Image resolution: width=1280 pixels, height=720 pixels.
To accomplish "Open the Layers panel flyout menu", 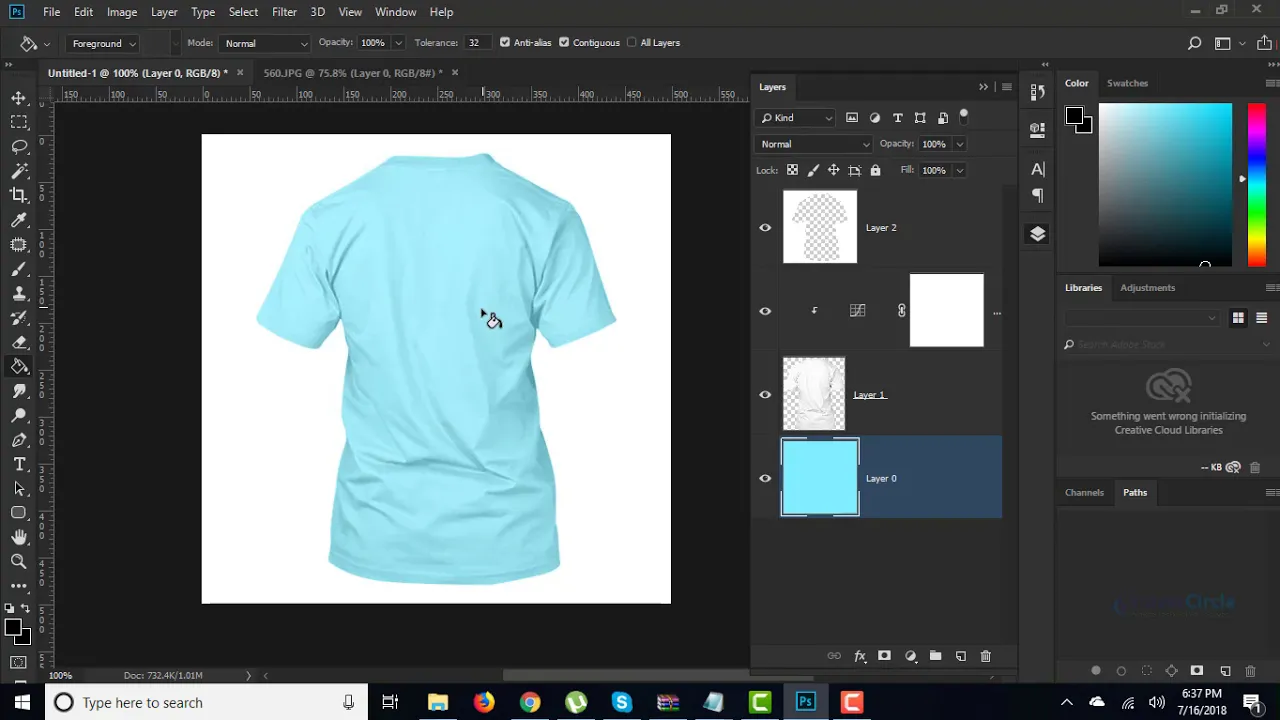I will click(1006, 87).
